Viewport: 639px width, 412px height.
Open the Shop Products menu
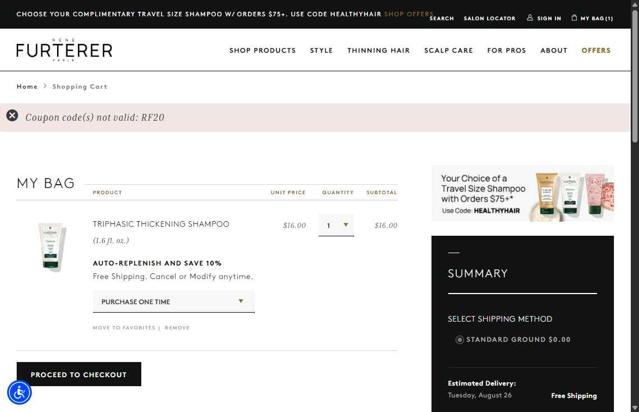(262, 51)
